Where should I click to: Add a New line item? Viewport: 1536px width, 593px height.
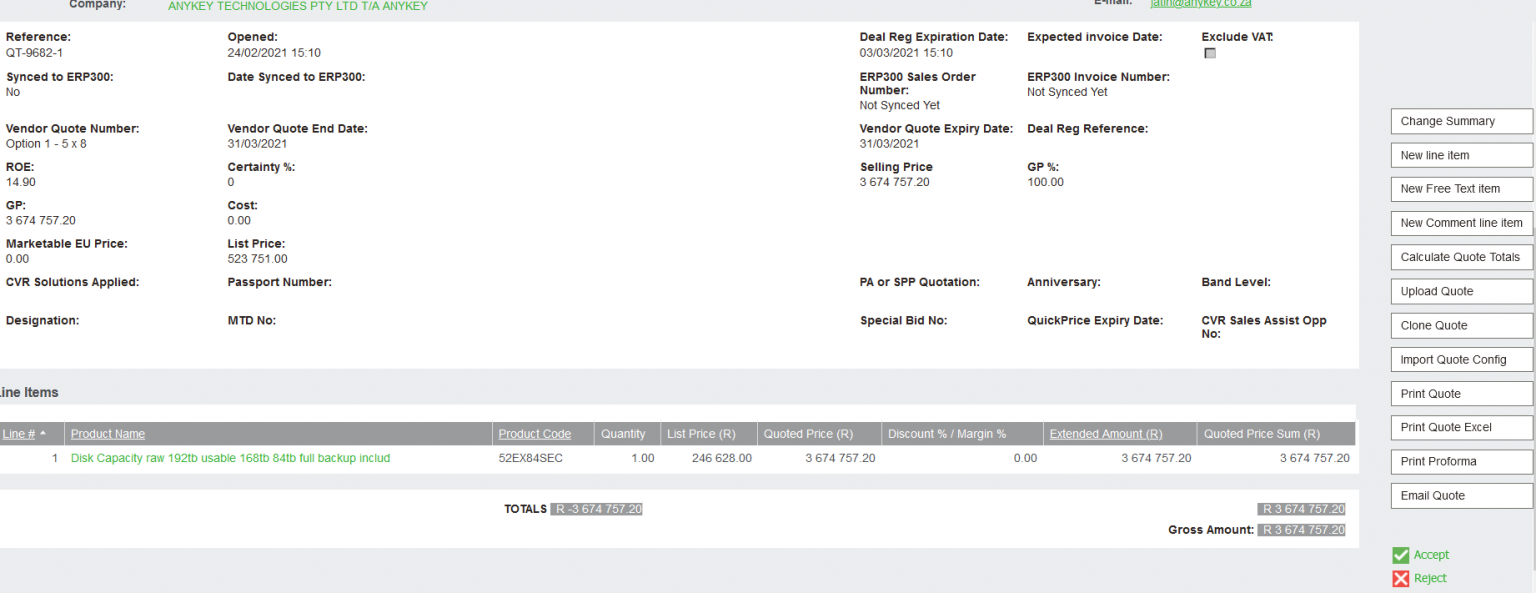coord(1461,155)
